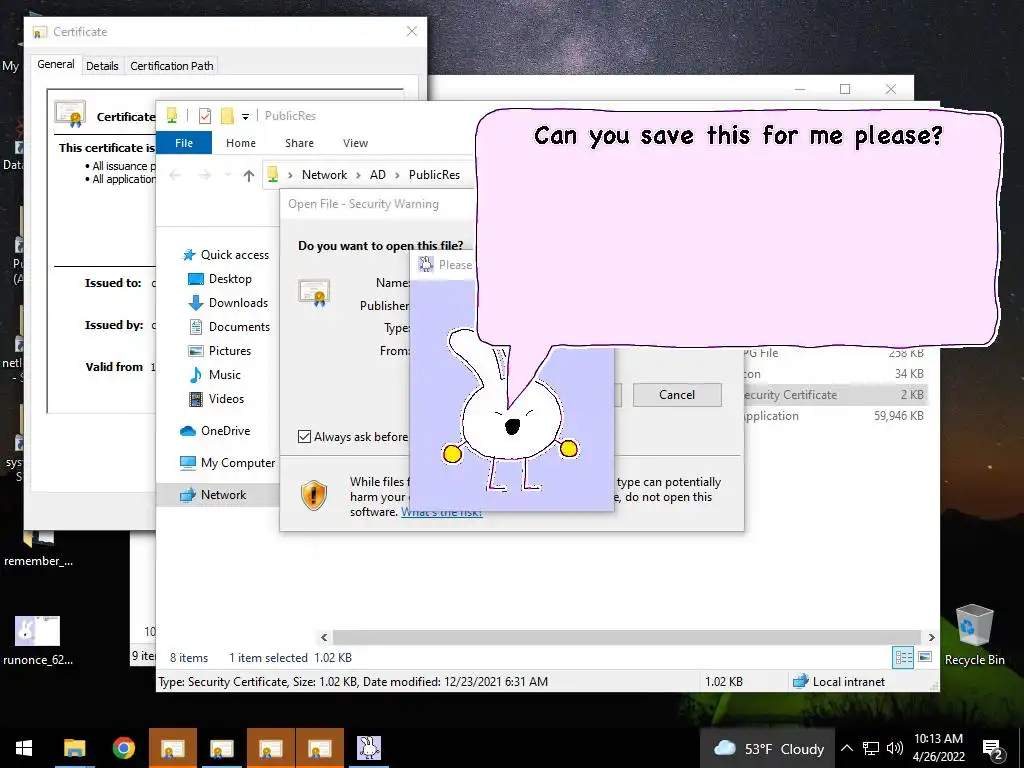Open the Home ribbon tab
Screen dimensions: 1024x768
coord(241,143)
